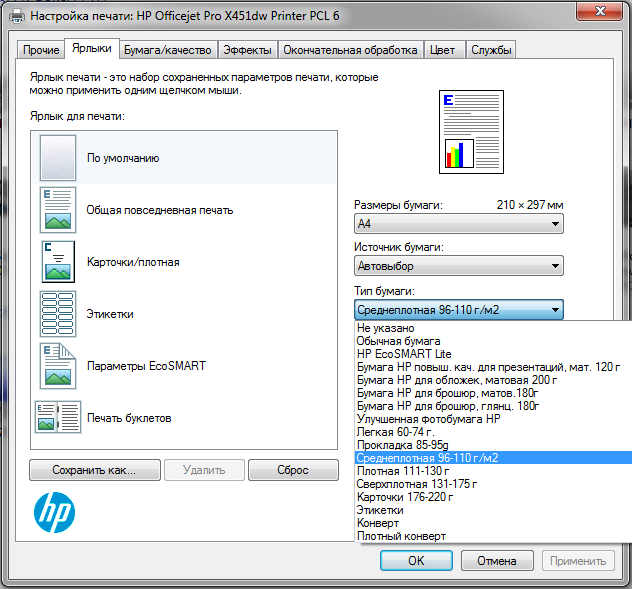Click the Применить button
Image resolution: width=632 pixels, height=589 pixels.
click(x=578, y=561)
